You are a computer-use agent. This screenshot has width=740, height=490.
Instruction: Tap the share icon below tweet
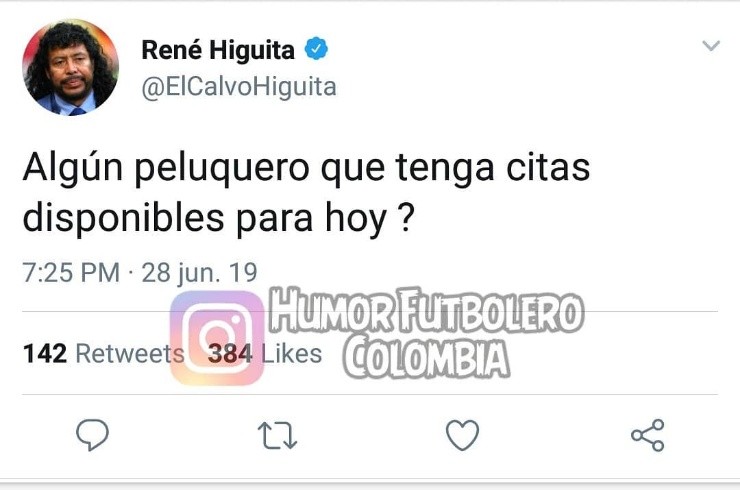(648, 435)
